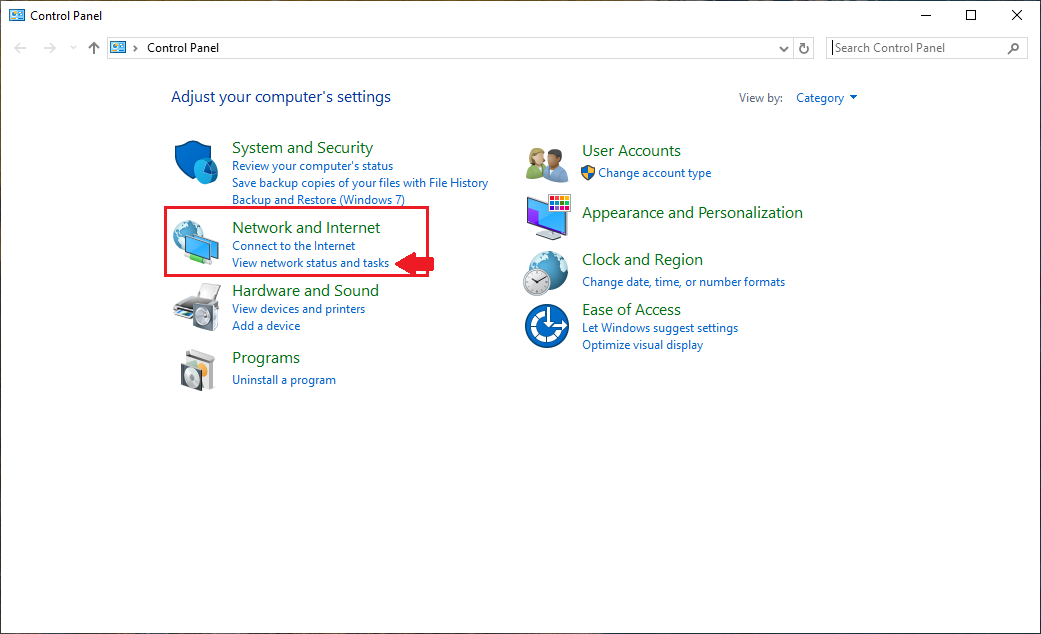Open Hardware and Sound heading
Screen dimensions: 1041x634
(305, 290)
